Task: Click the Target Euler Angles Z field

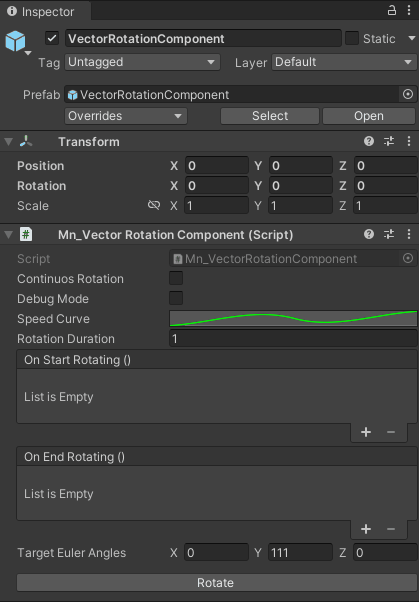Action: (x=385, y=552)
